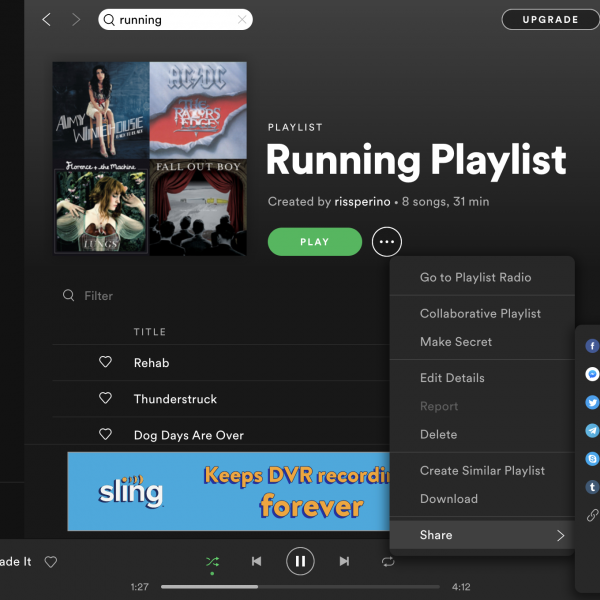Screen dimensions: 600x600
Task: Toggle repeat in the player bar
Action: click(x=388, y=561)
